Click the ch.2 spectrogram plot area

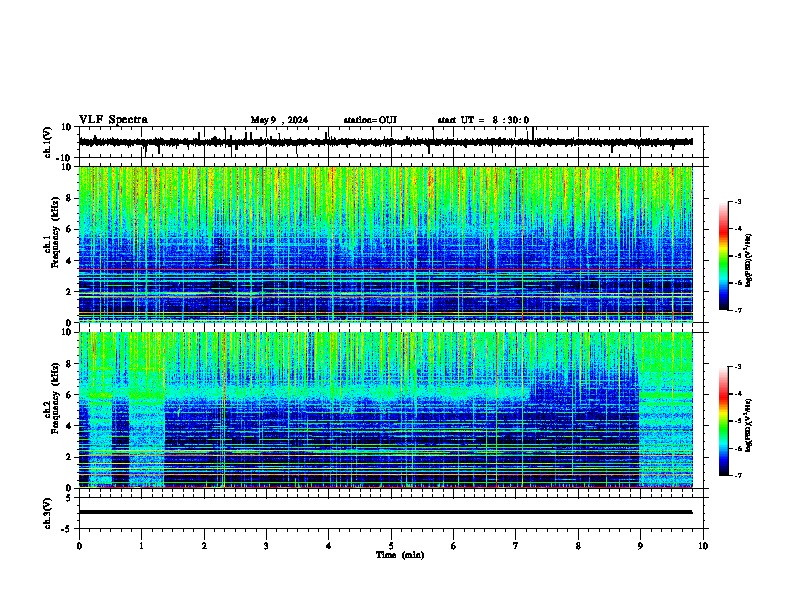(385, 410)
